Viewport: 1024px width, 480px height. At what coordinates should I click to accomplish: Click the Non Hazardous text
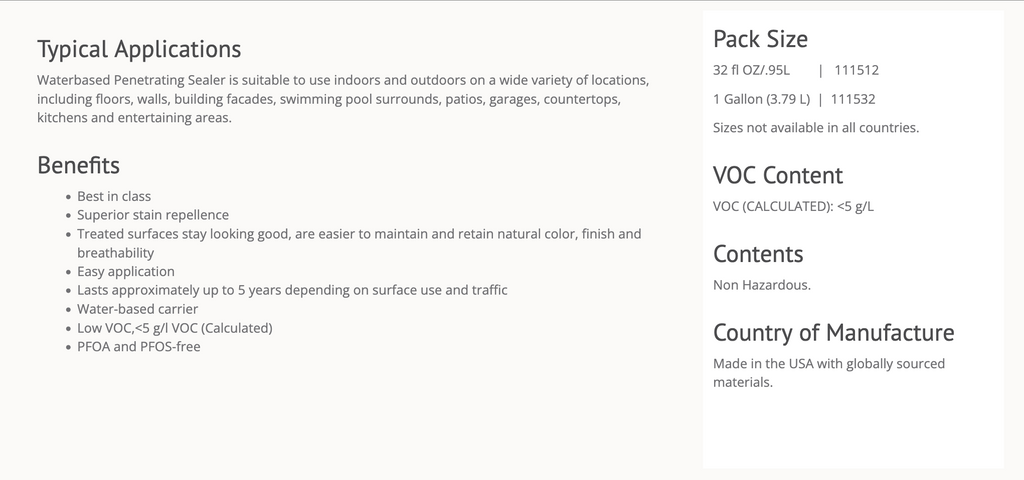click(761, 285)
